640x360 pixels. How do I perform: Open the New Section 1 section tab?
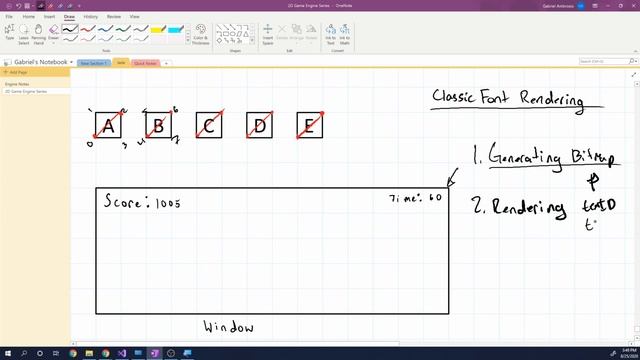pos(93,63)
